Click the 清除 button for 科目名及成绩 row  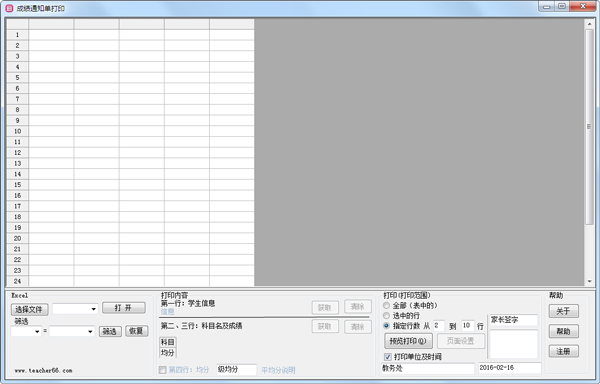click(358, 327)
